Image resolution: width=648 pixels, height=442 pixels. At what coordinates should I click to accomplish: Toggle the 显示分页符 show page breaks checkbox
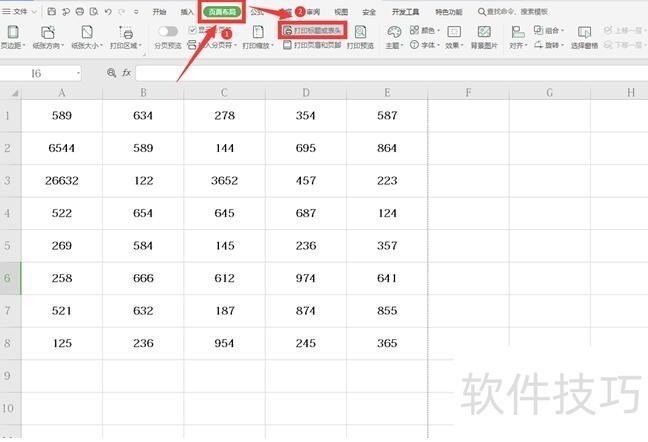click(192, 30)
